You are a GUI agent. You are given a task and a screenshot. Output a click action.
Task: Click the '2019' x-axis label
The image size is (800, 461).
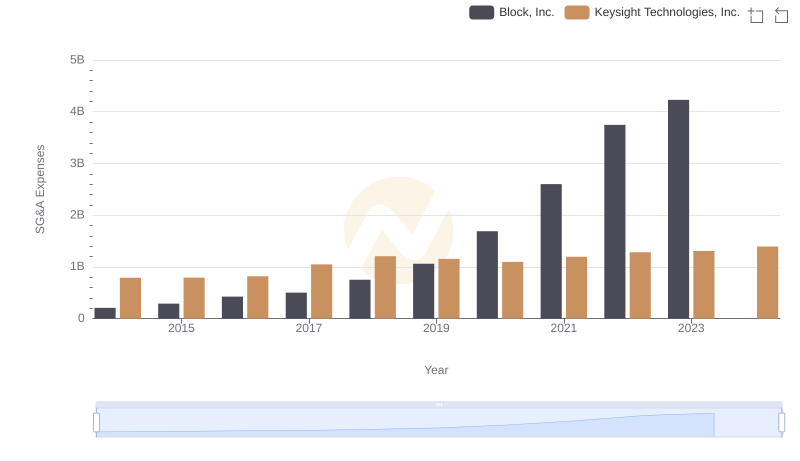(x=436, y=328)
